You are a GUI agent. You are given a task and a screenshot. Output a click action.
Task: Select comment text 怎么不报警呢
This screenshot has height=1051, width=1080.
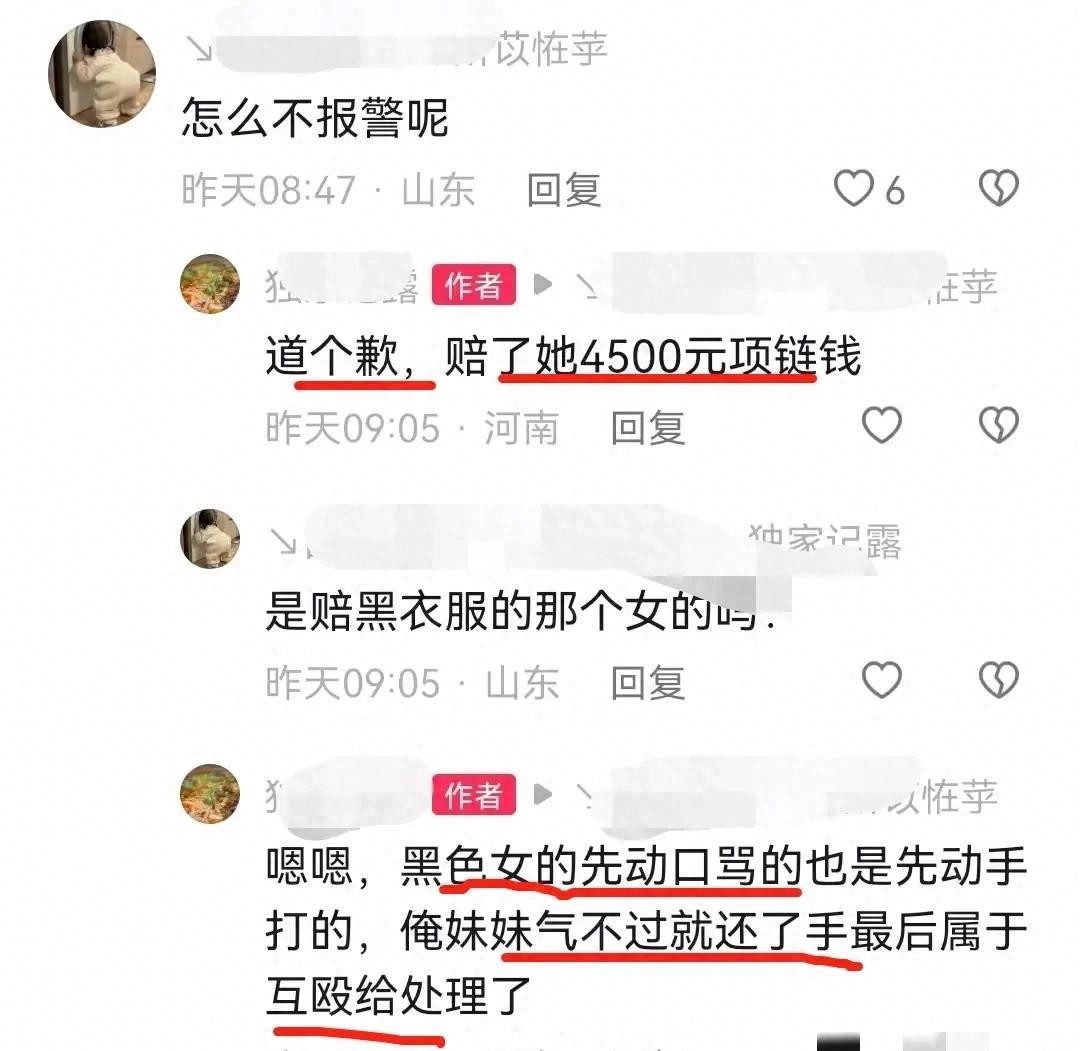(315, 118)
